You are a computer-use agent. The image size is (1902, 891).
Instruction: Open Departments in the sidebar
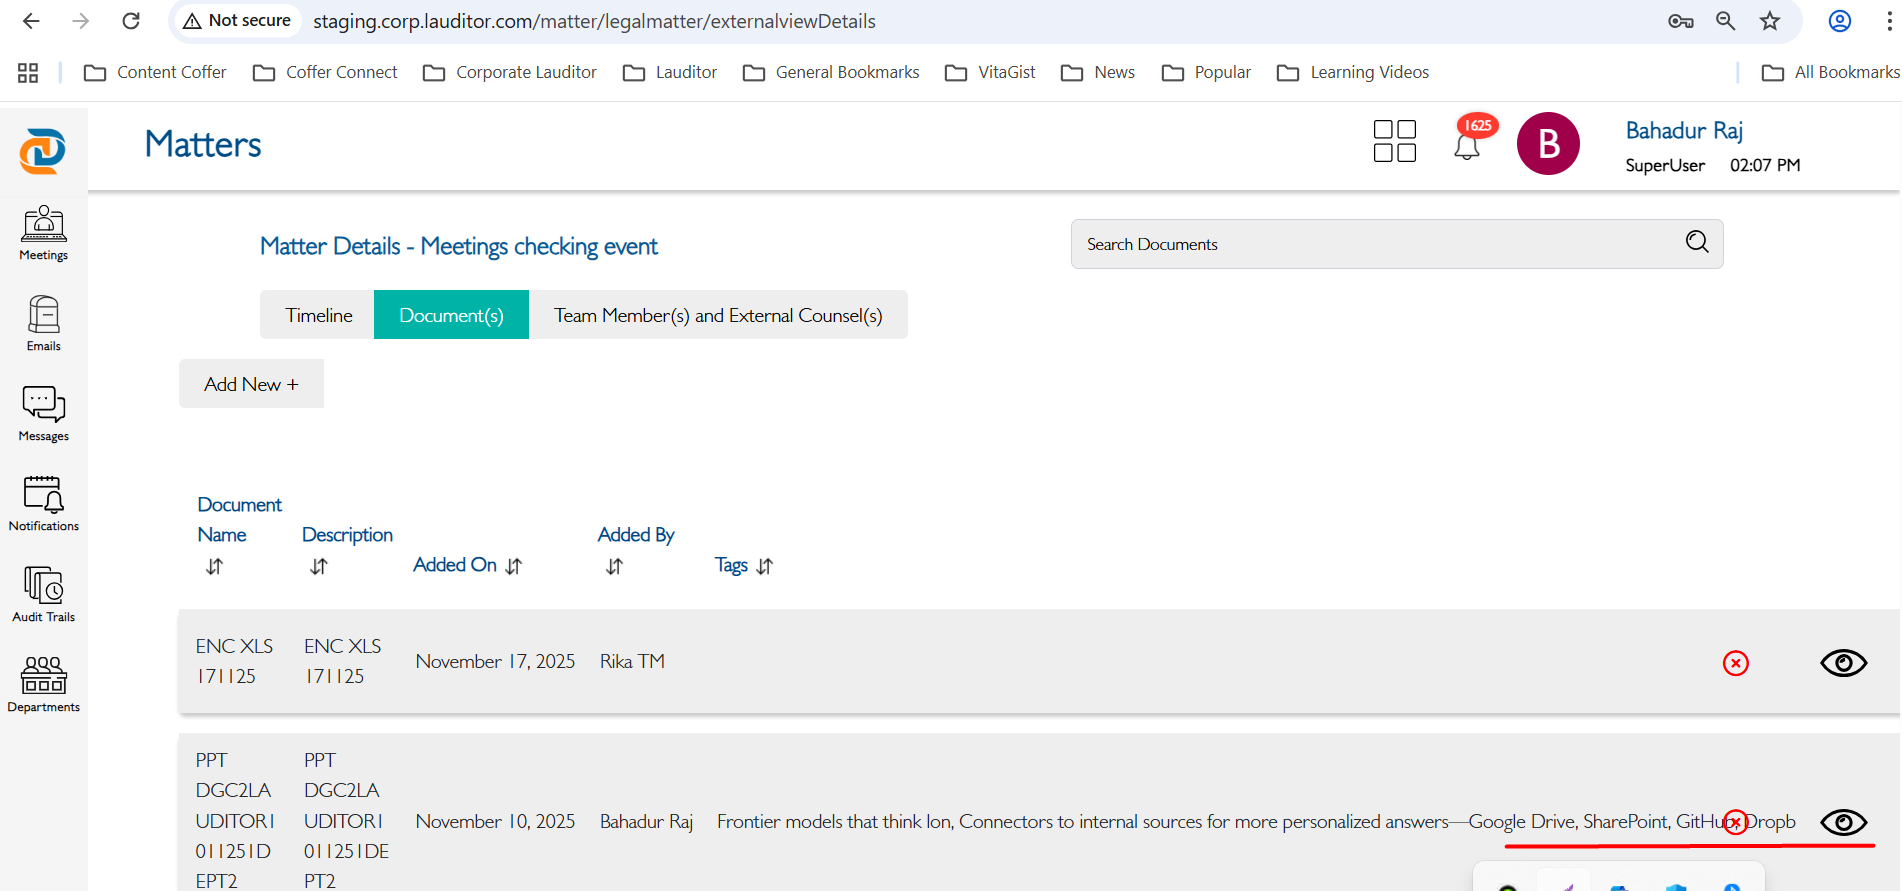pyautogui.click(x=44, y=684)
